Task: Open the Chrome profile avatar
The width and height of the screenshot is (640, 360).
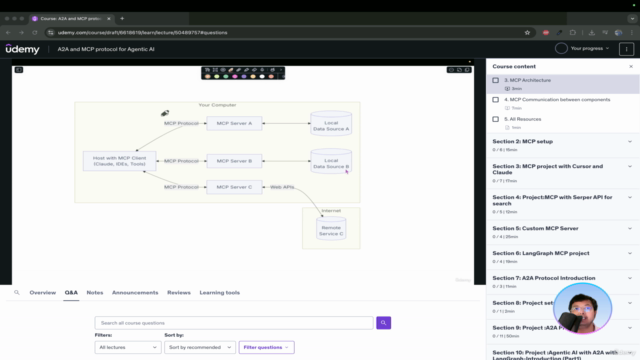Action: (x=618, y=33)
